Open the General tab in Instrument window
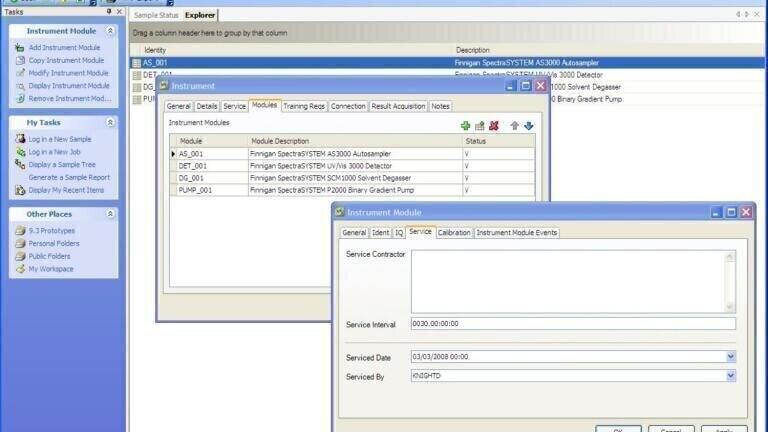 click(x=178, y=106)
